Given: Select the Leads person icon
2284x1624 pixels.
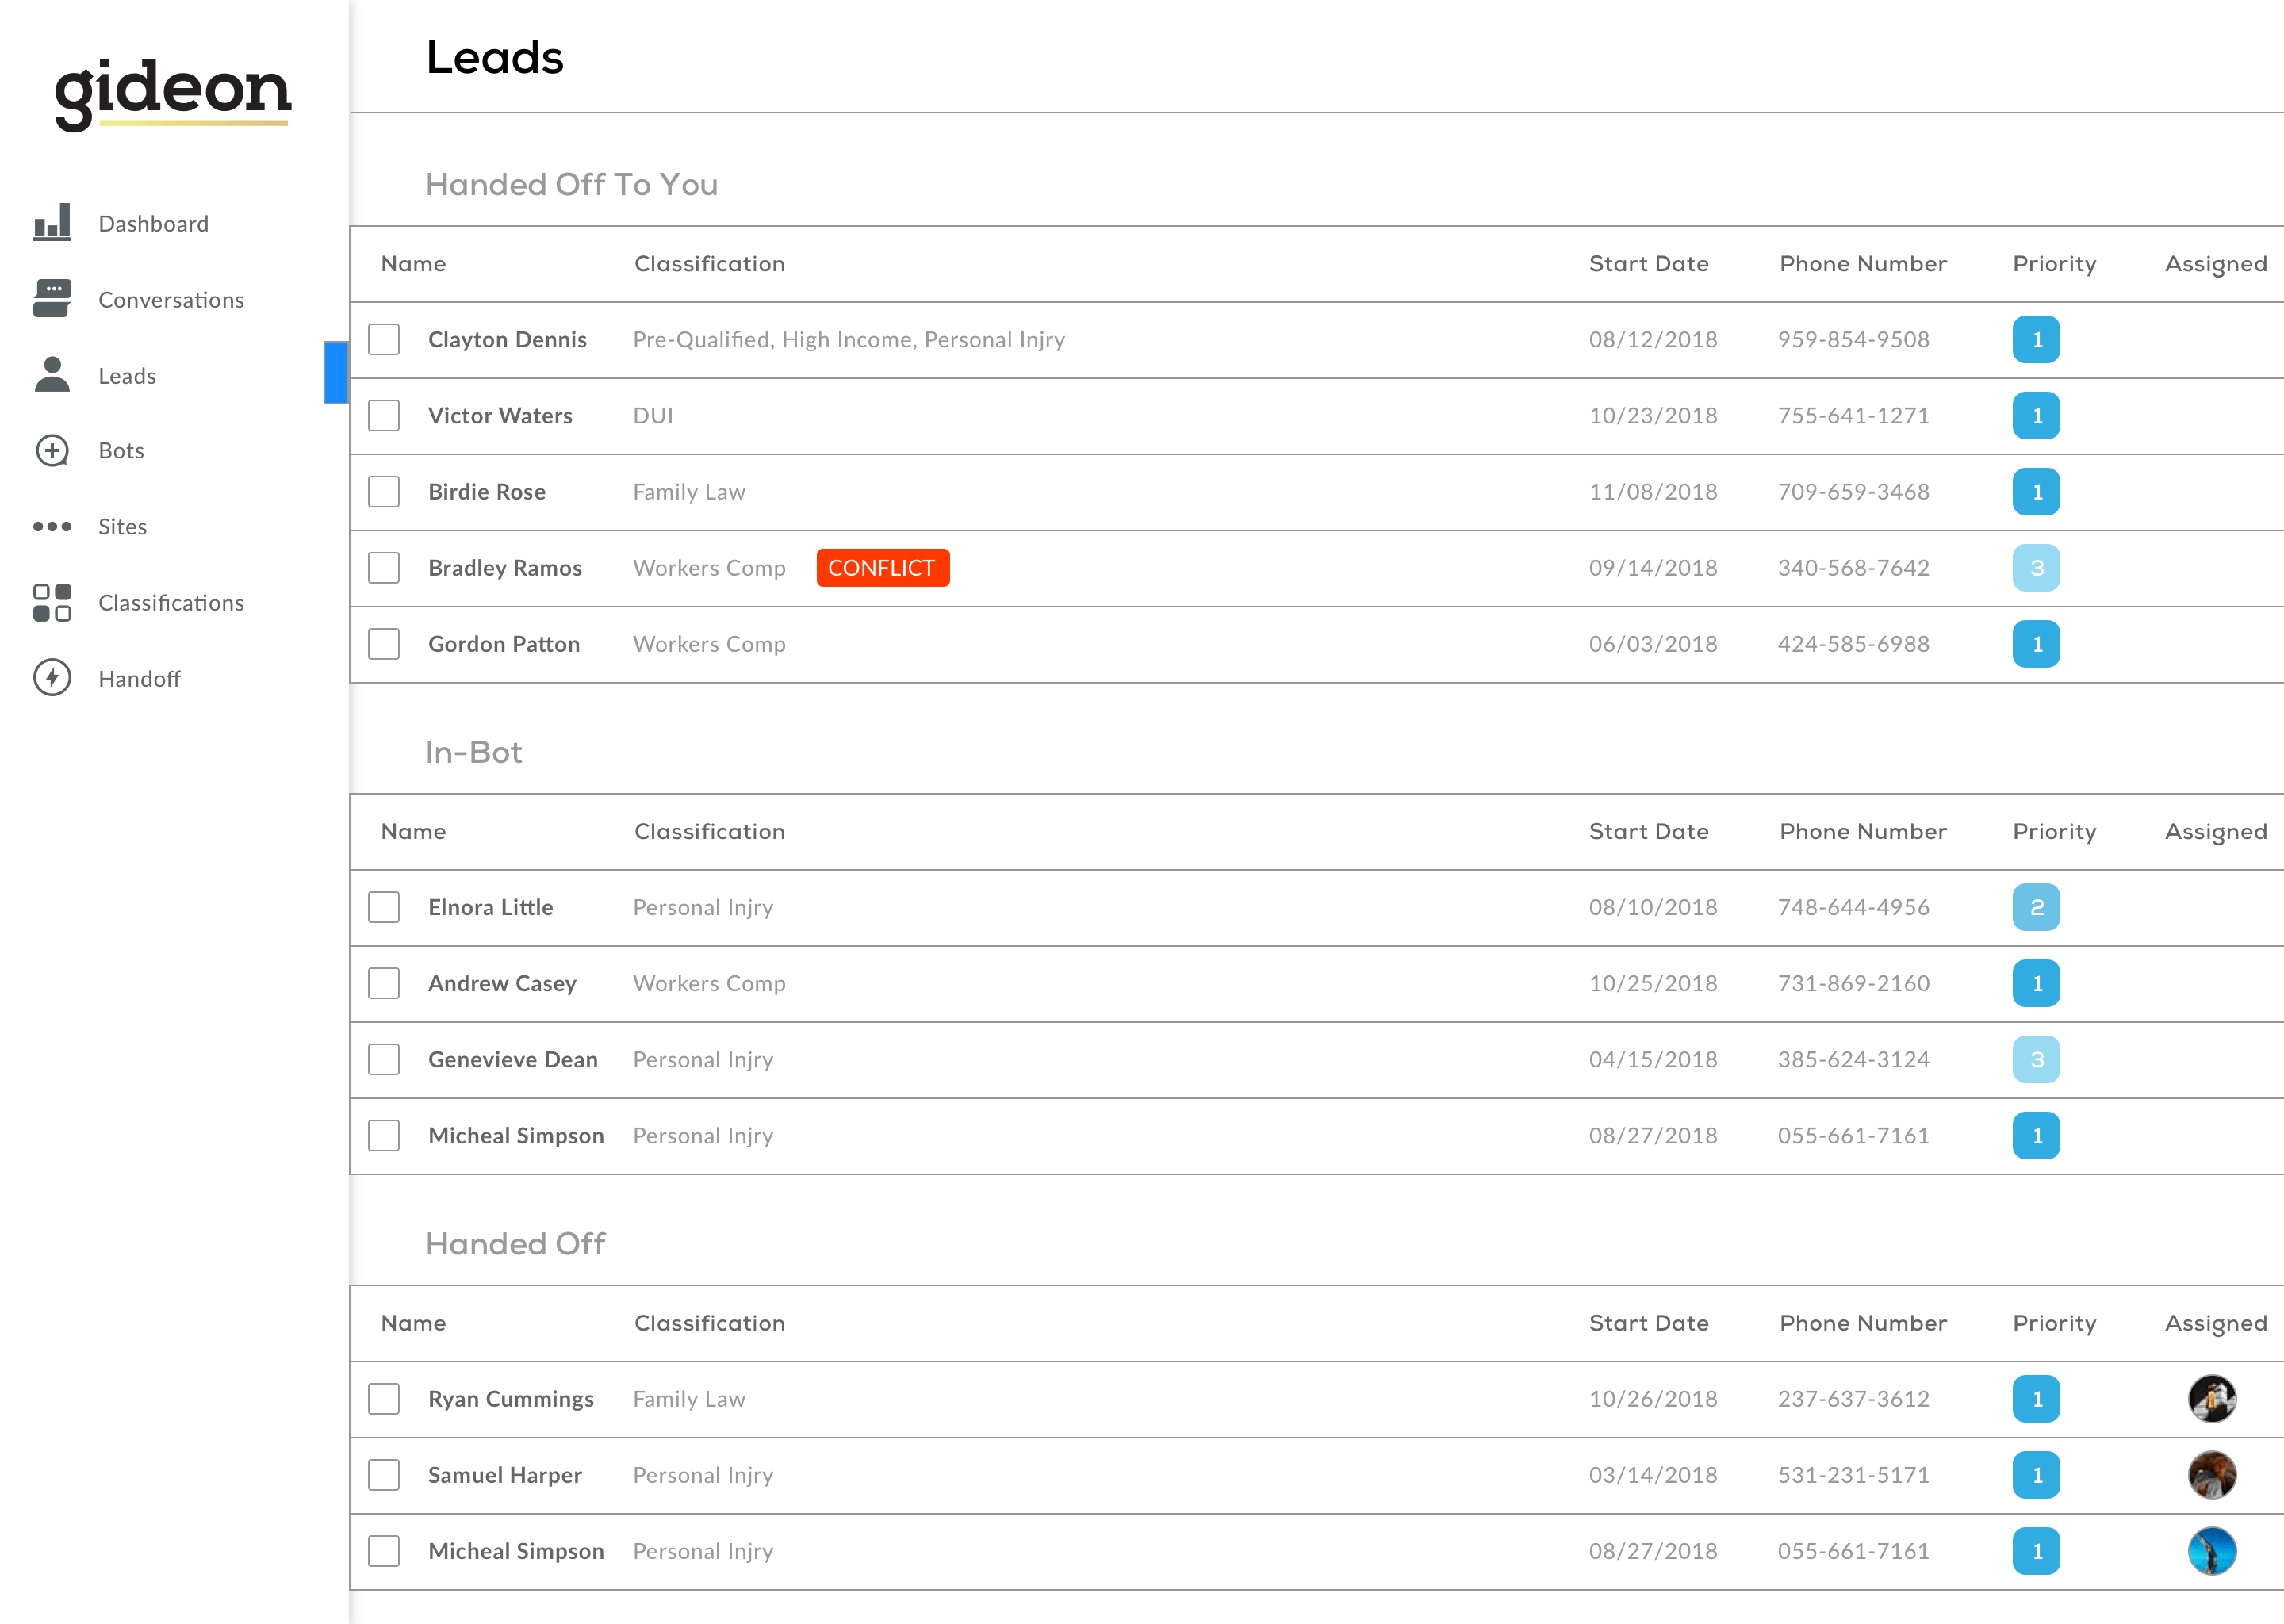Looking at the screenshot, I should click(x=52, y=374).
